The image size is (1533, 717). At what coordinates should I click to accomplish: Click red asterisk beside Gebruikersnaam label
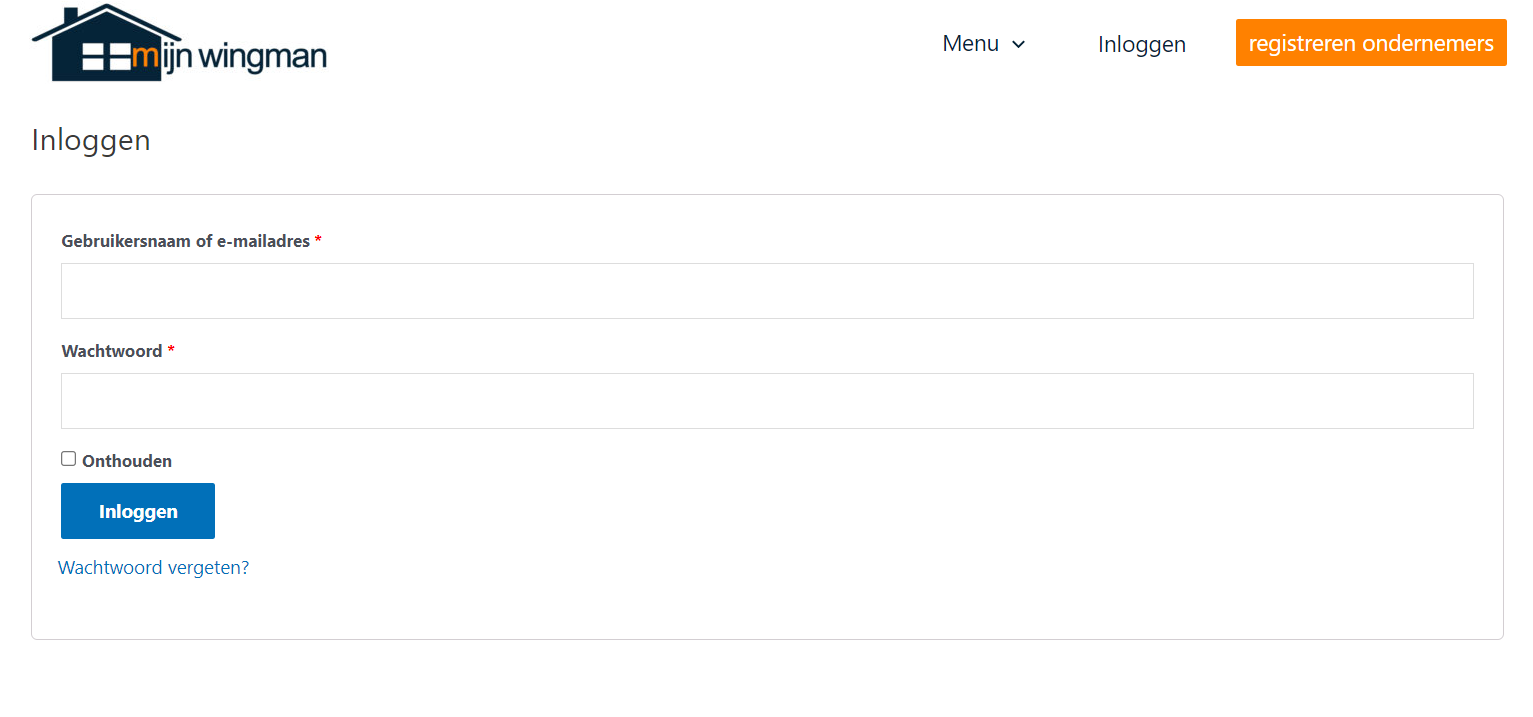[318, 241]
